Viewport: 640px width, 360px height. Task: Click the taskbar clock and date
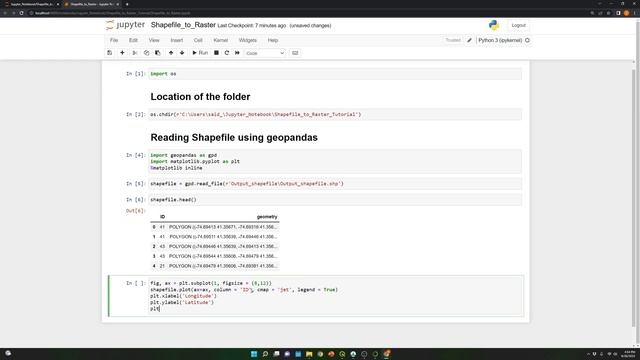(x=629, y=354)
